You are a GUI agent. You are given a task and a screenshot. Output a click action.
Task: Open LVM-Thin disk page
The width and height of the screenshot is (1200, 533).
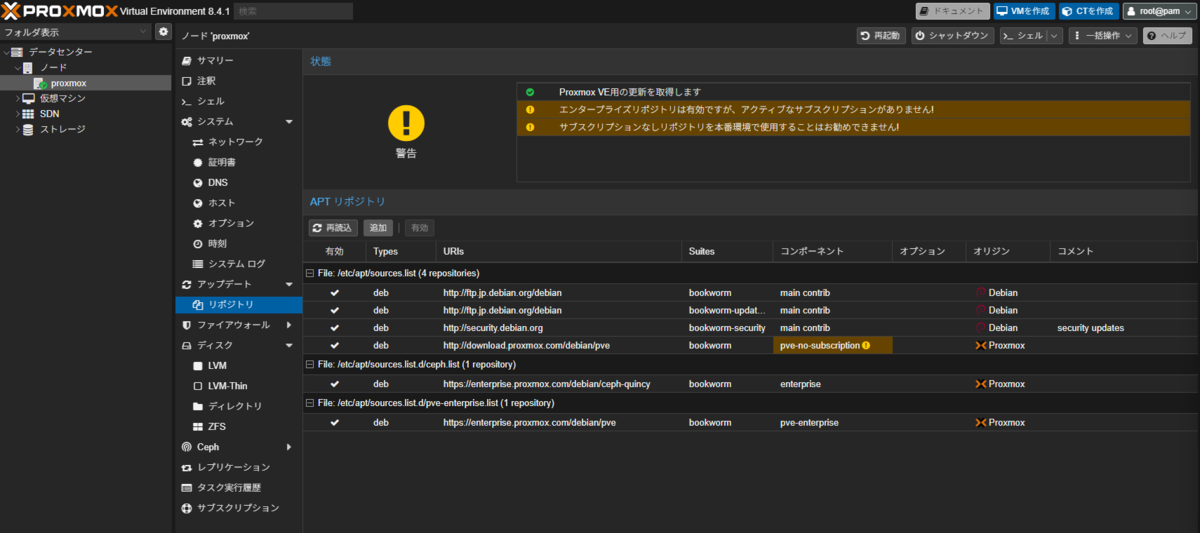click(227, 386)
